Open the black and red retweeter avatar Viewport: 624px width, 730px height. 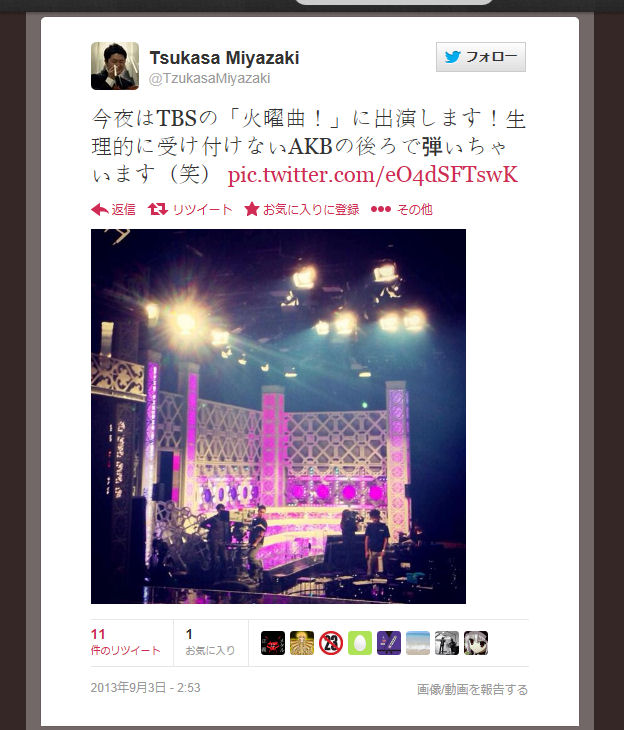tap(273, 643)
